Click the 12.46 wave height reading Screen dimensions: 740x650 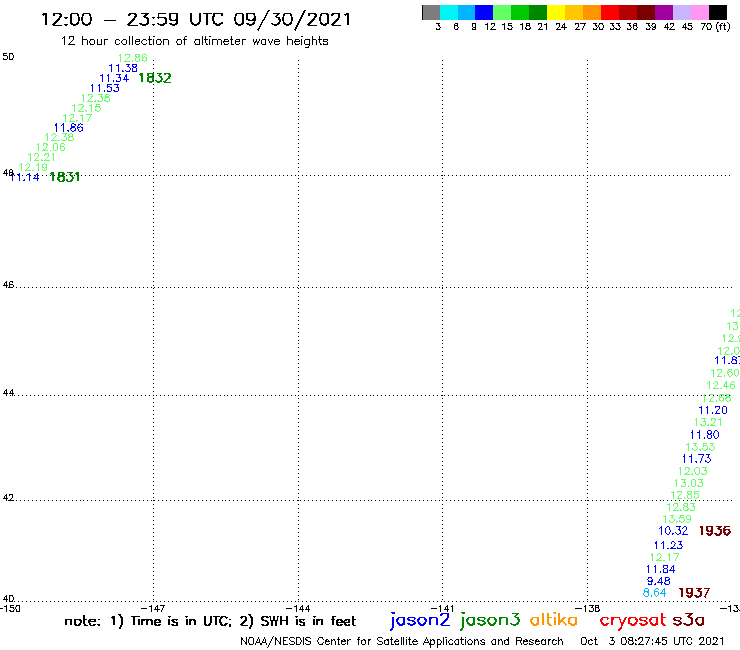click(721, 386)
